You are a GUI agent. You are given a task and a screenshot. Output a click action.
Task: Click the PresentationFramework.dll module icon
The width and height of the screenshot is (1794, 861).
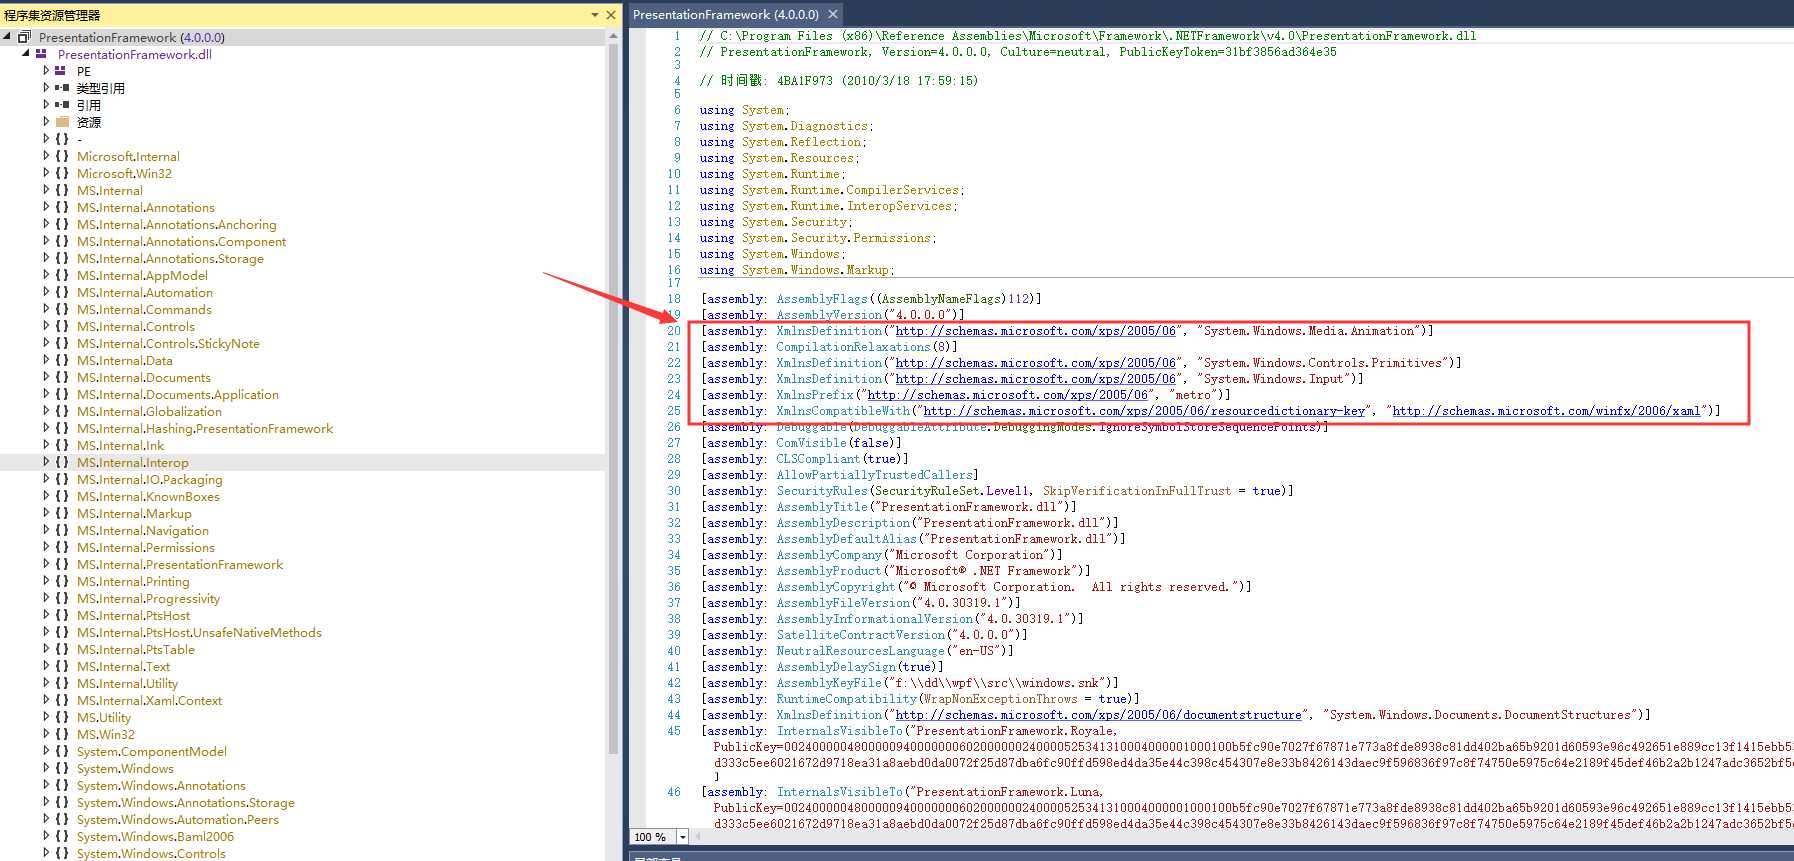(41, 54)
